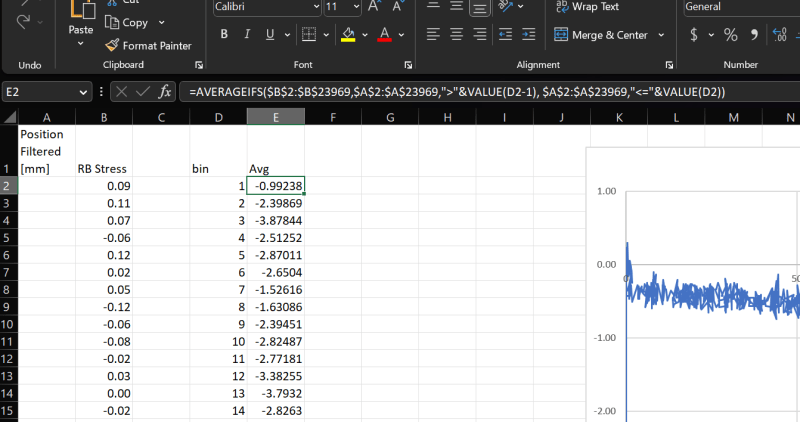This screenshot has width=800, height=422.
Task: Click the Paste button
Action: point(81,17)
